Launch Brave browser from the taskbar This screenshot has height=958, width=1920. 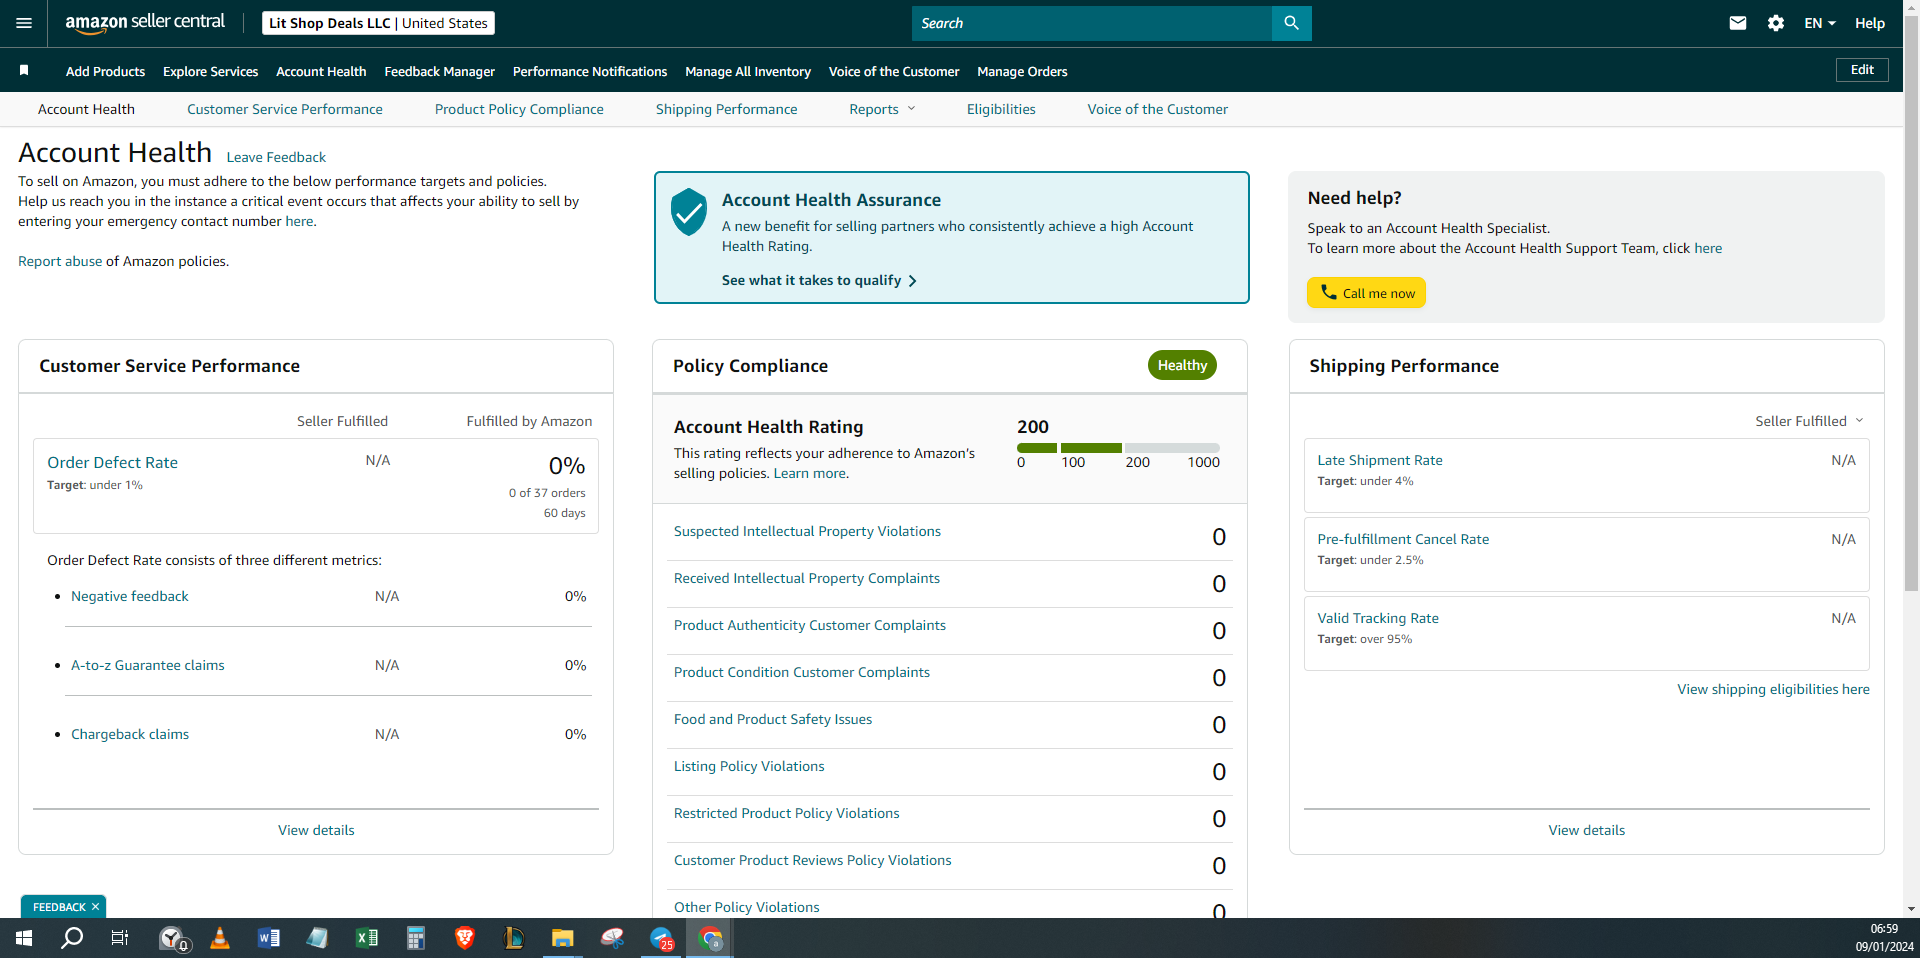(x=464, y=938)
